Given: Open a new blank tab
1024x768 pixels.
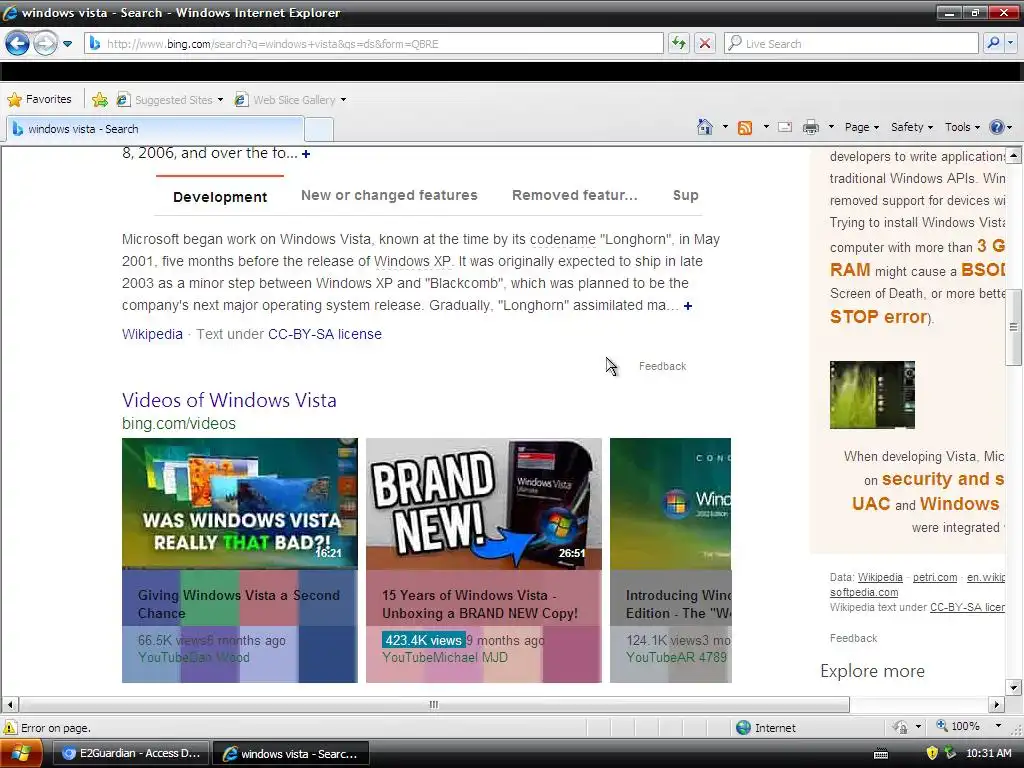Looking at the screenshot, I should click(319, 129).
